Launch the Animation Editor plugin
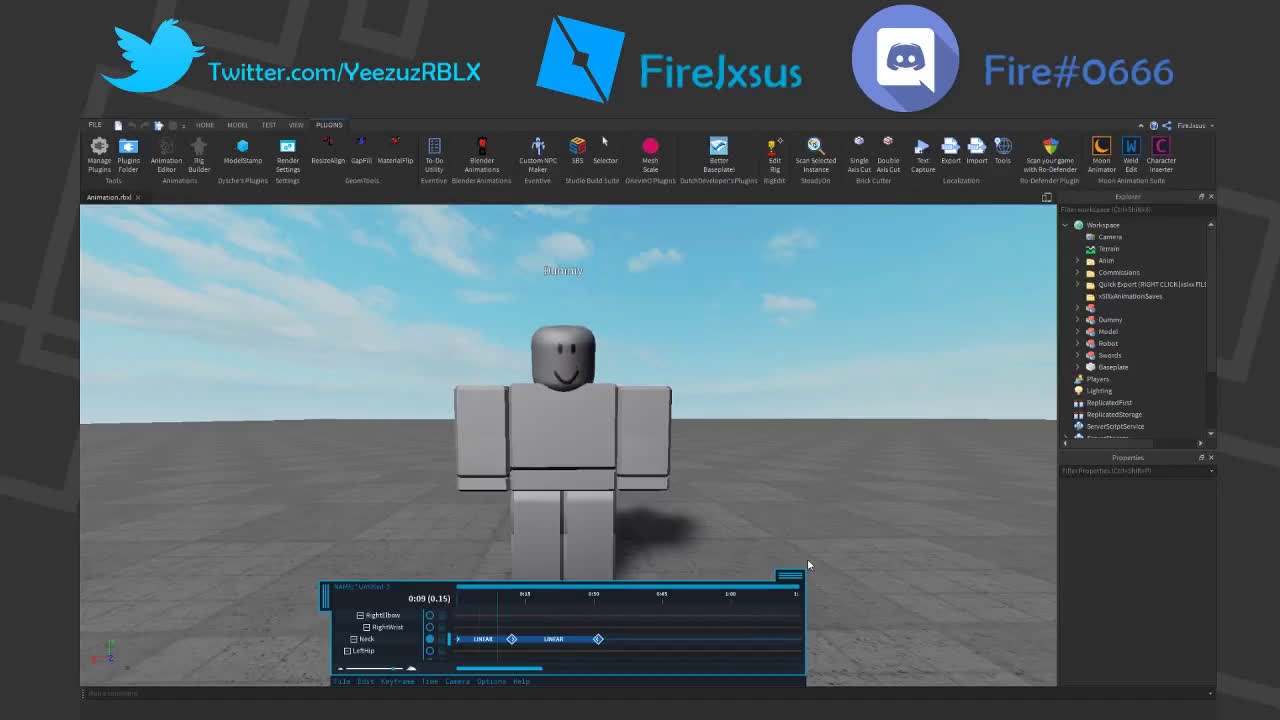This screenshot has height=720, width=1280. 166,155
